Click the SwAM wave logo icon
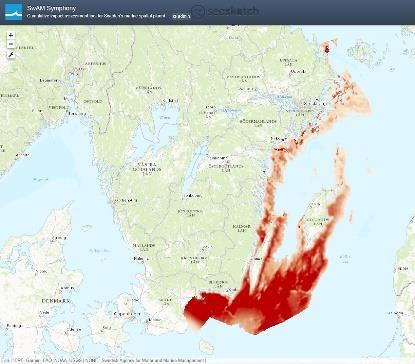Image resolution: width=415 pixels, height=364 pixels. pyautogui.click(x=14, y=12)
